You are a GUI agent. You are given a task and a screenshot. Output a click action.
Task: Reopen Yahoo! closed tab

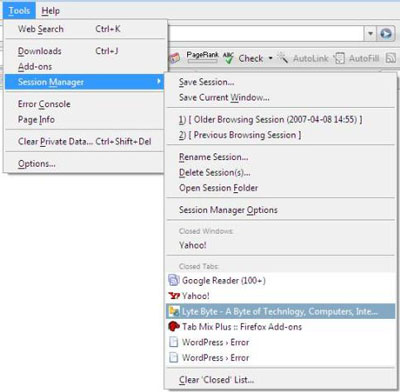[x=281, y=296]
